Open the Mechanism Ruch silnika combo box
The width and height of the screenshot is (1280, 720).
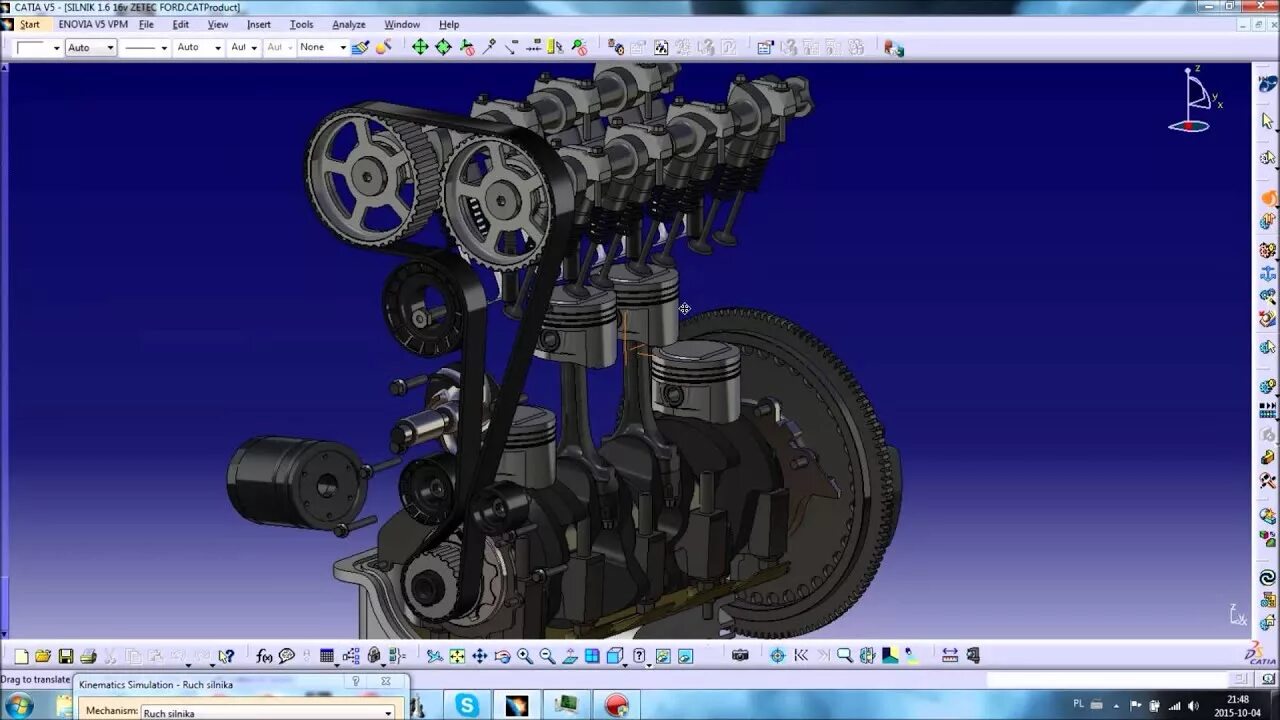[268, 713]
